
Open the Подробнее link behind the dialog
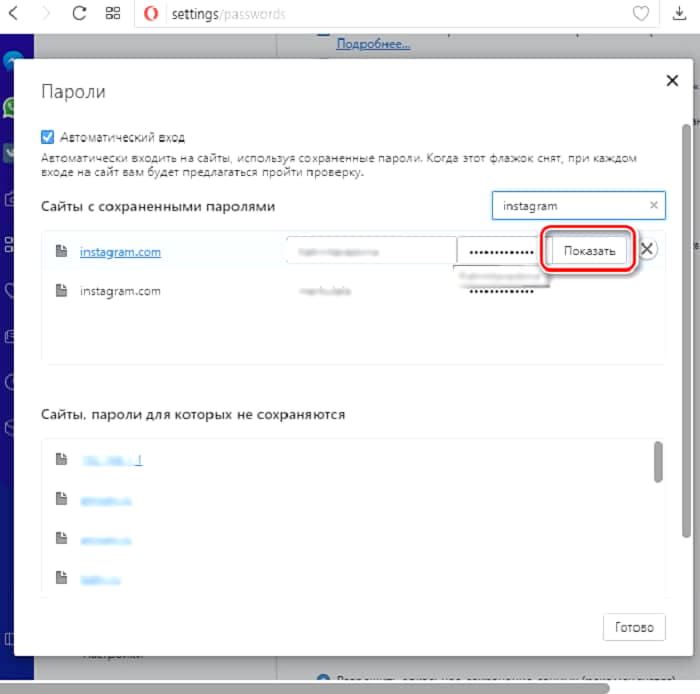pos(373,44)
